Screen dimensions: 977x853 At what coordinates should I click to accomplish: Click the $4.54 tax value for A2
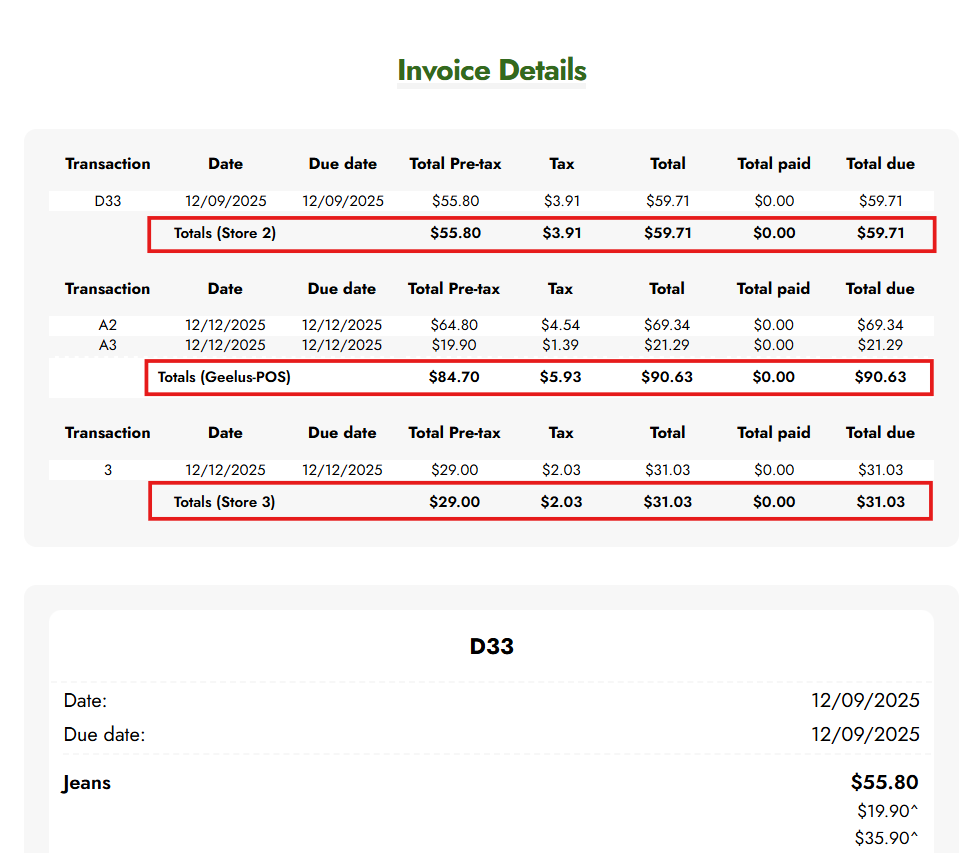point(560,325)
